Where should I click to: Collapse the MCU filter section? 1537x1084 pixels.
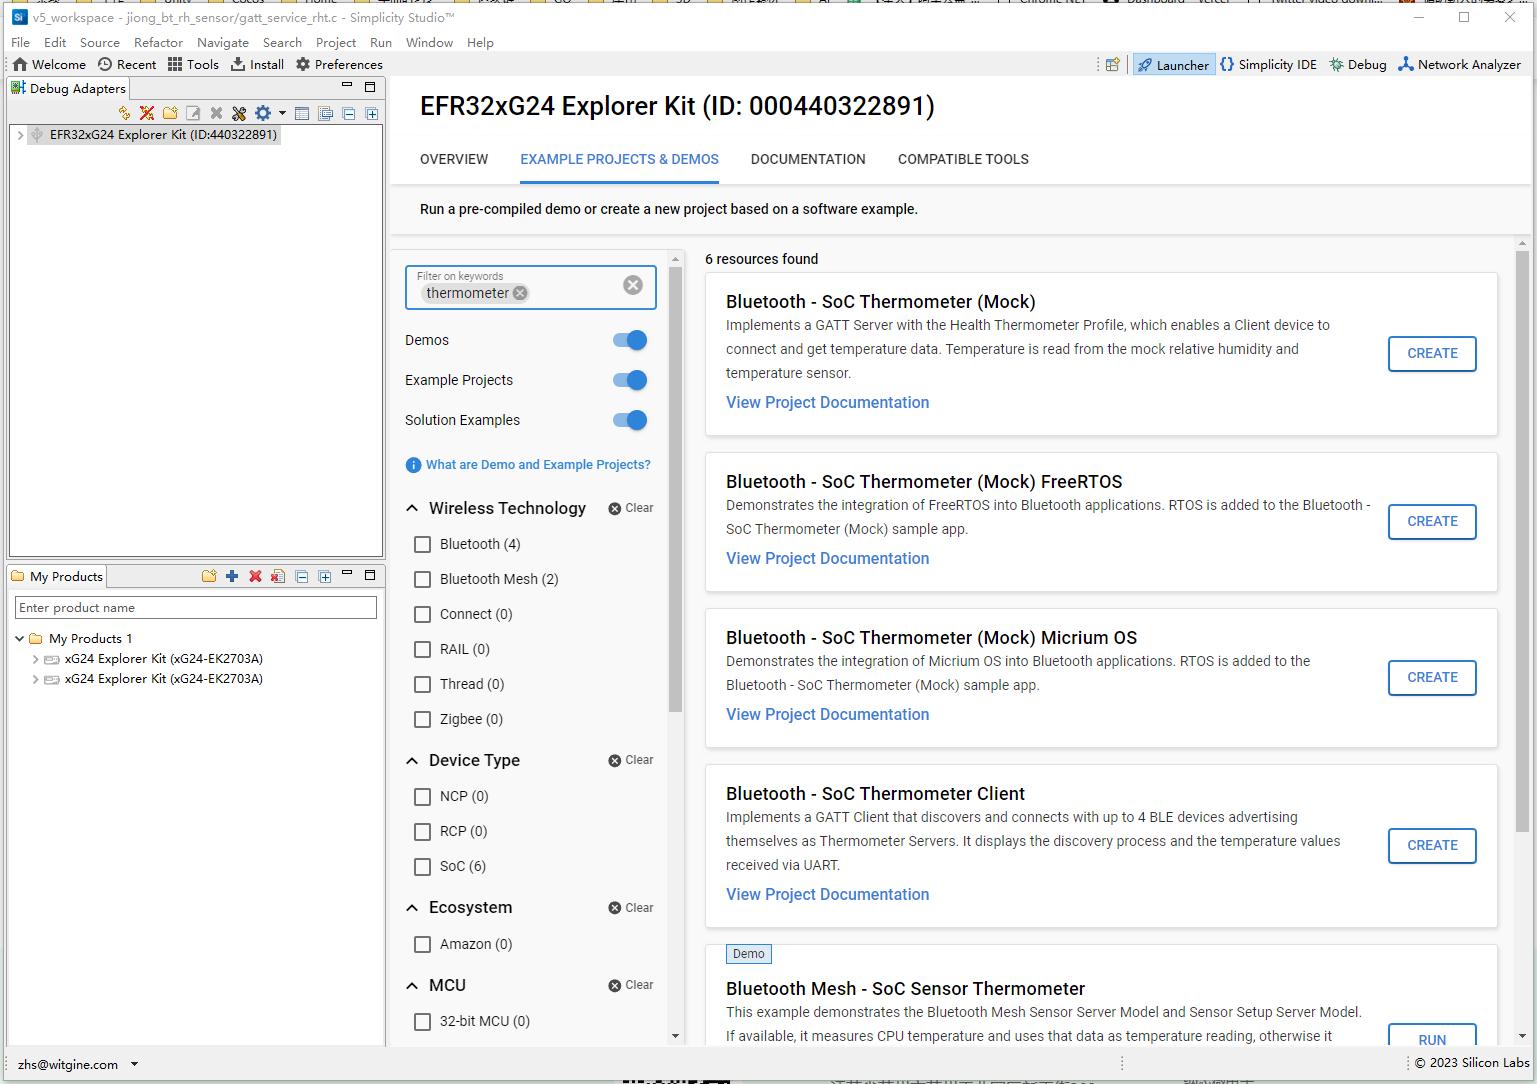[x=412, y=985]
